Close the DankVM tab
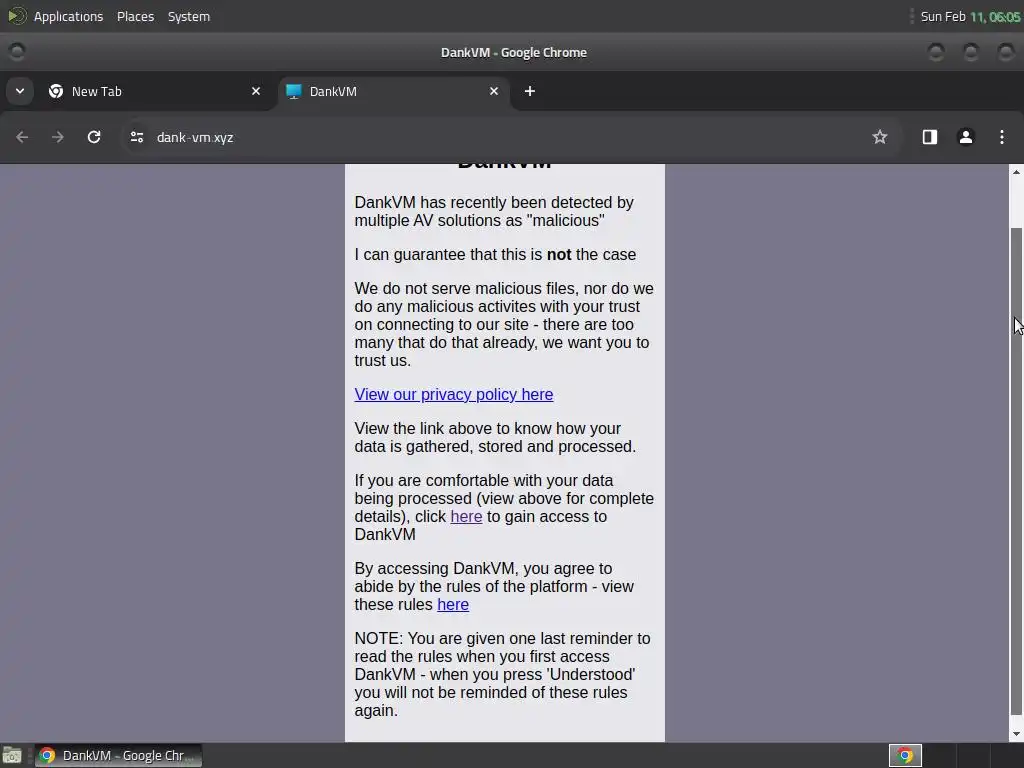 [x=494, y=91]
